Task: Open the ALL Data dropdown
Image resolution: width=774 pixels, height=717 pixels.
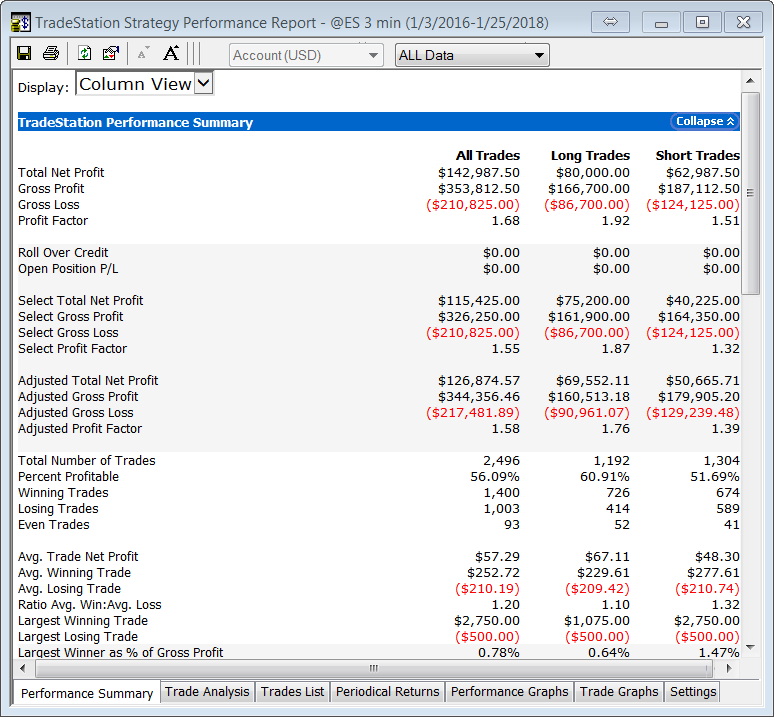Action: [x=472, y=55]
